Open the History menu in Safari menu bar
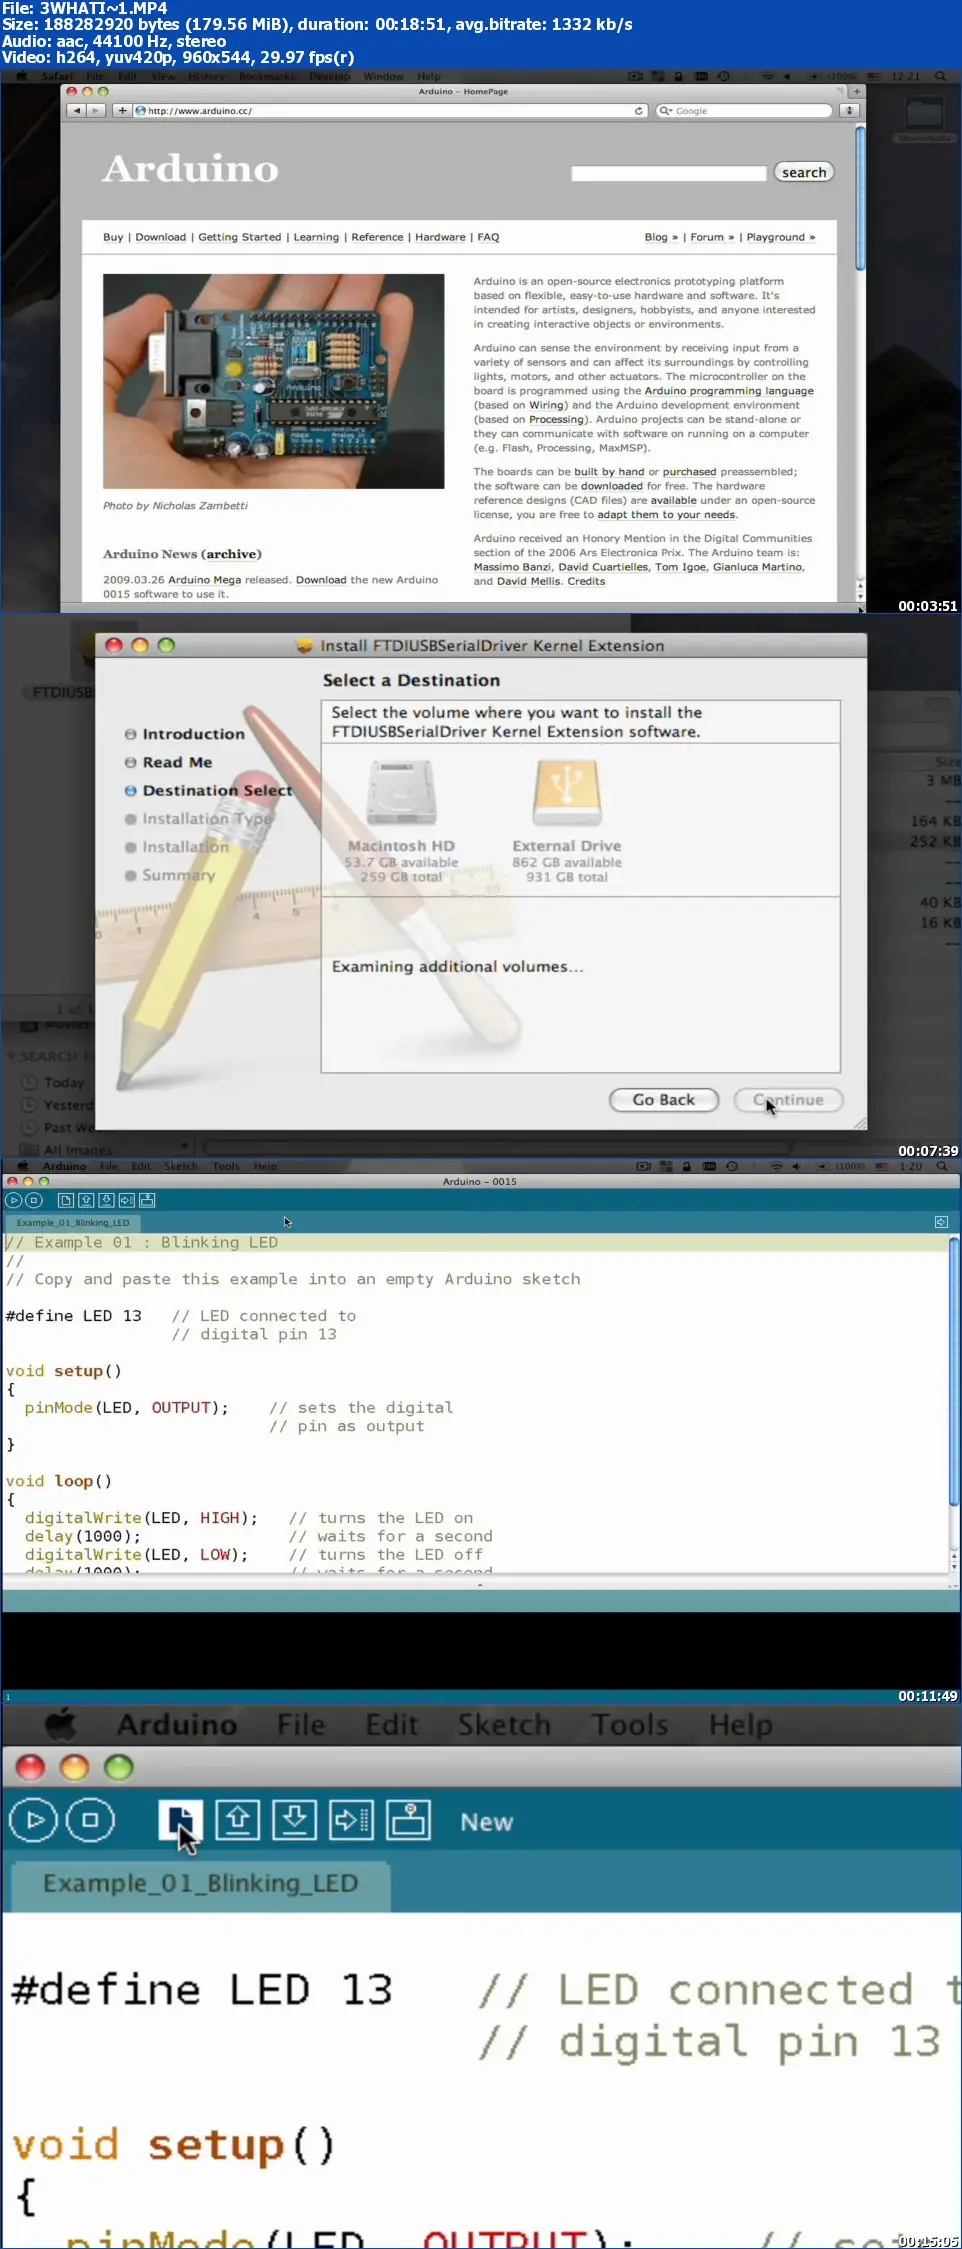 pyautogui.click(x=207, y=76)
